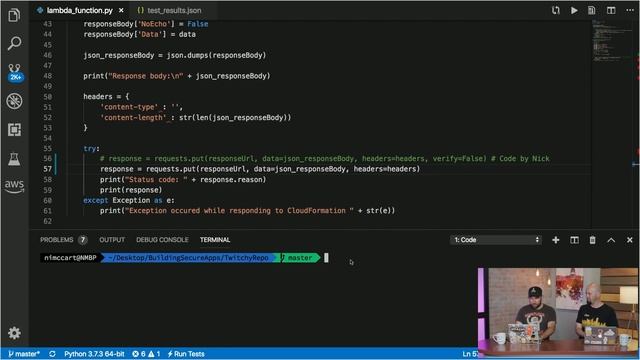Click the 'content-length' key on line 52
Screen dimensions: 640x360
tap(133, 118)
